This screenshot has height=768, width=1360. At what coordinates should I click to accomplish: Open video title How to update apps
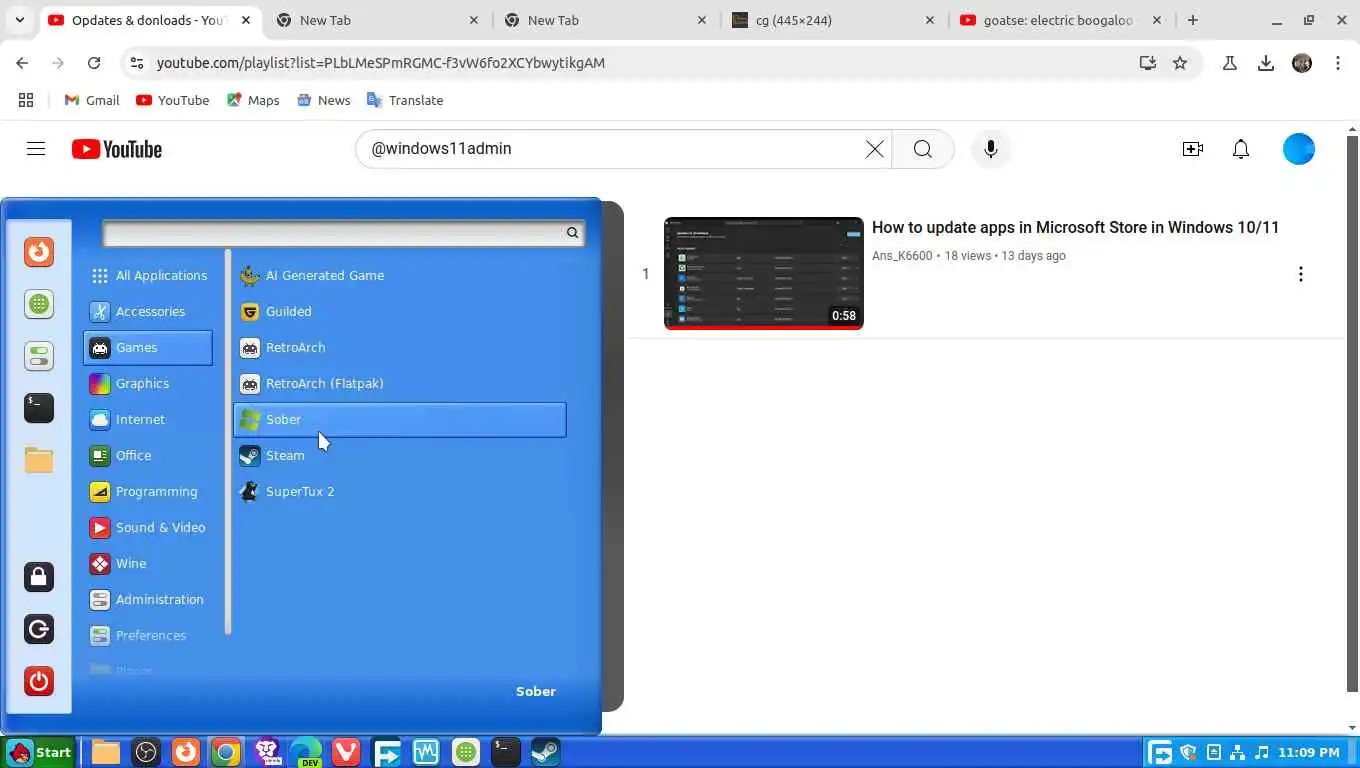point(1075,227)
